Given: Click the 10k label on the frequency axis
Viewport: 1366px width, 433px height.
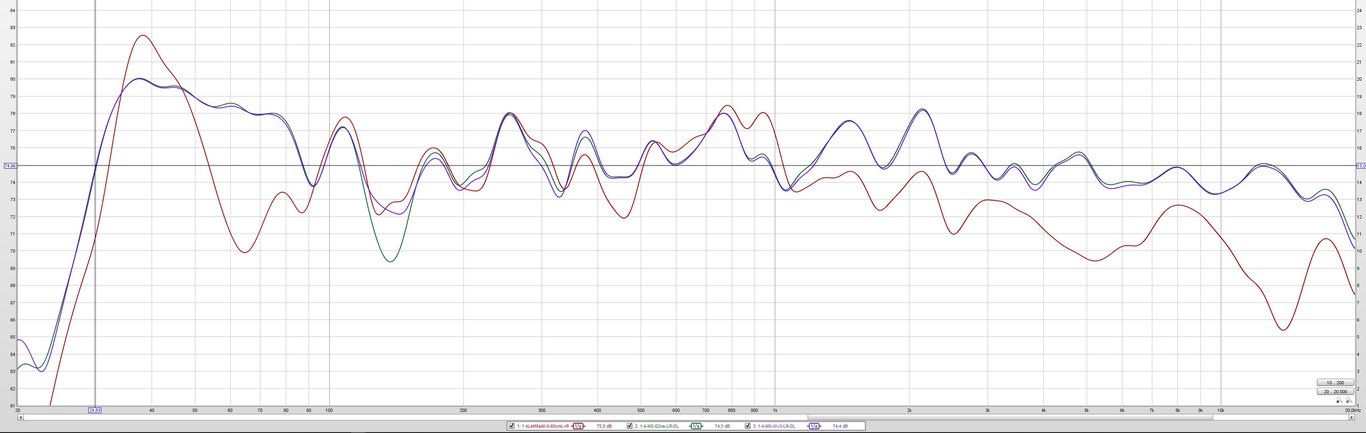Looking at the screenshot, I should pyautogui.click(x=1220, y=410).
